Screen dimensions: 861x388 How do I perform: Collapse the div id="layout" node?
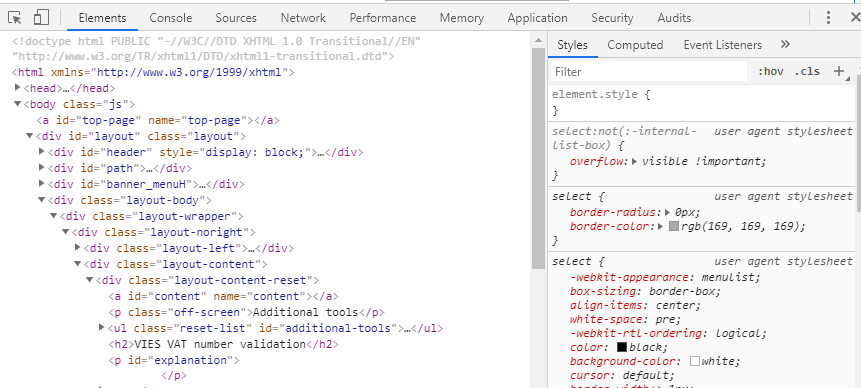tap(30, 136)
